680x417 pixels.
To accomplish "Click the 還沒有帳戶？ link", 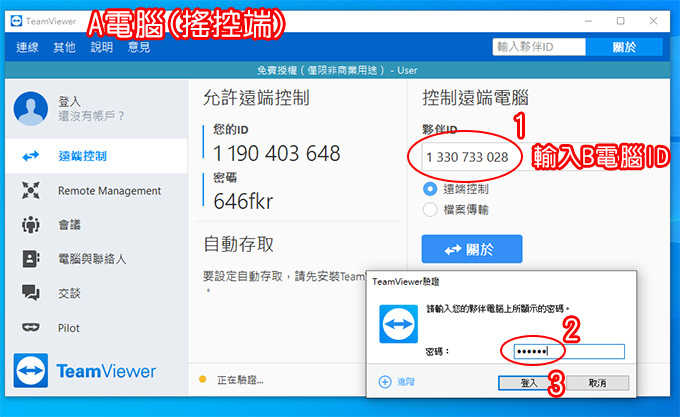I will coord(91,116).
